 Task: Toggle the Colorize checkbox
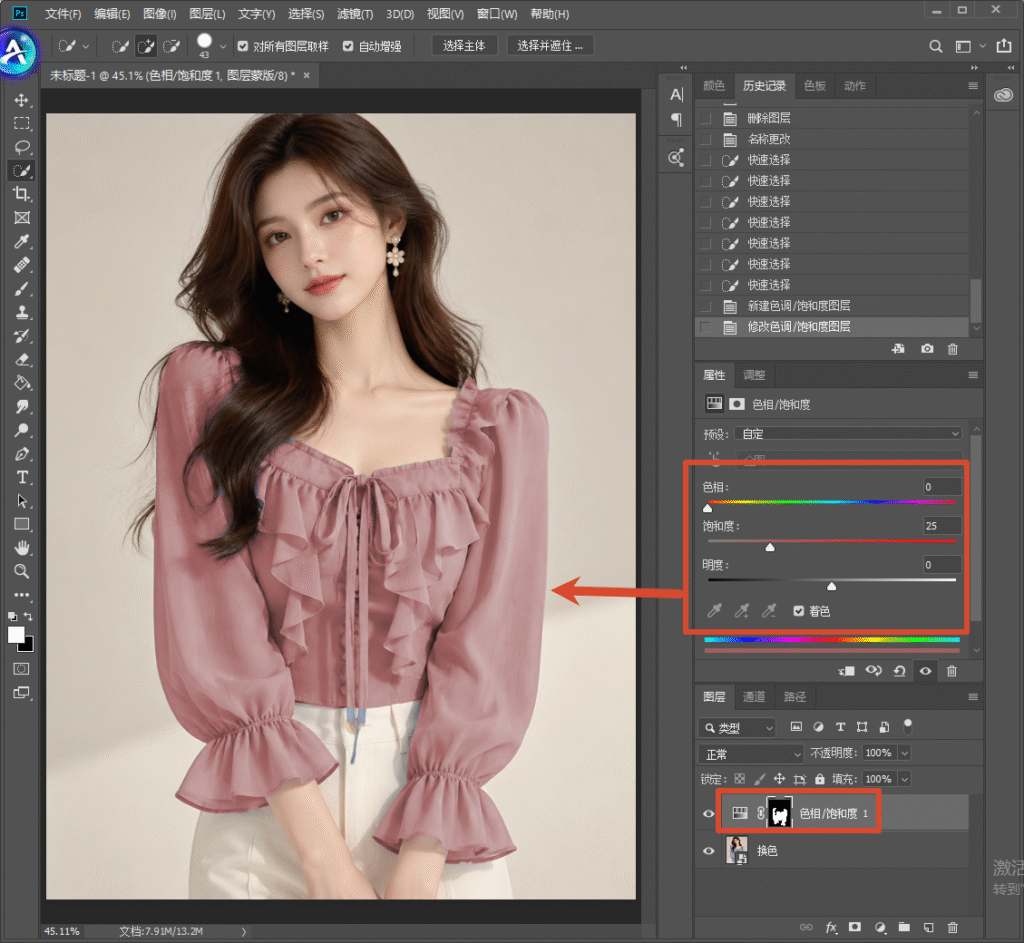(798, 611)
